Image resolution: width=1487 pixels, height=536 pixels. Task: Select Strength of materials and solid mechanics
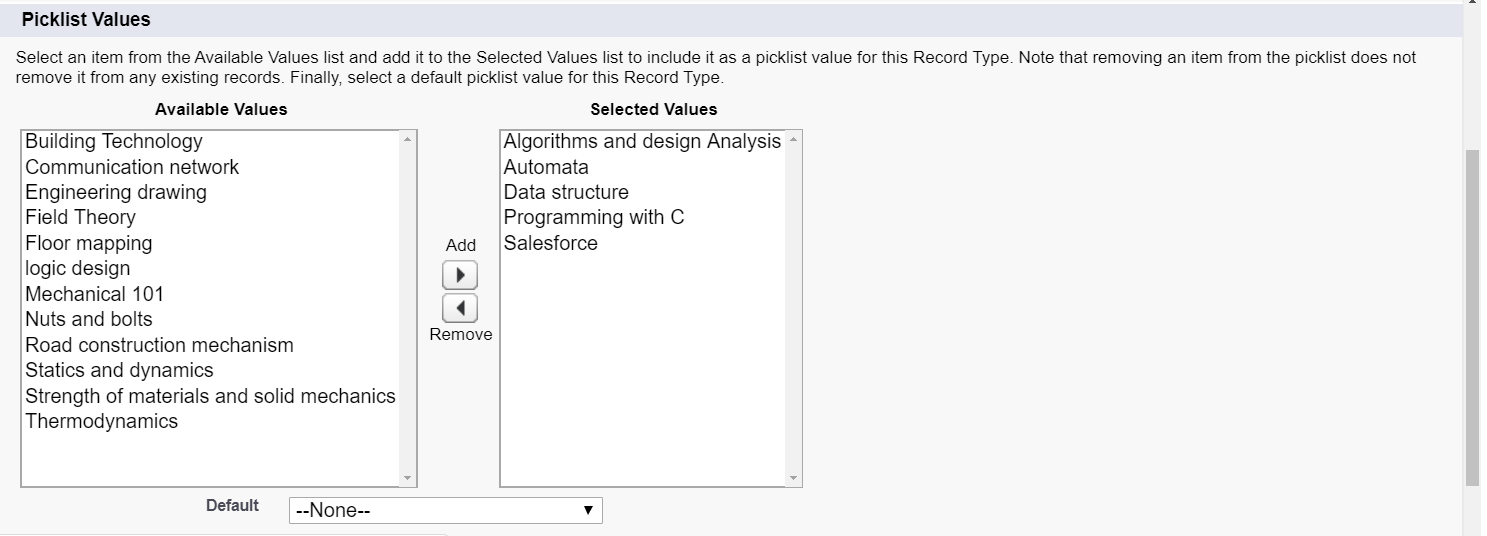210,396
